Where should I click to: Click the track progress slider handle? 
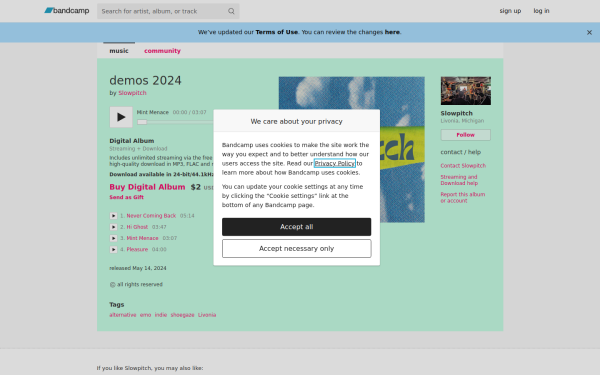click(142, 122)
